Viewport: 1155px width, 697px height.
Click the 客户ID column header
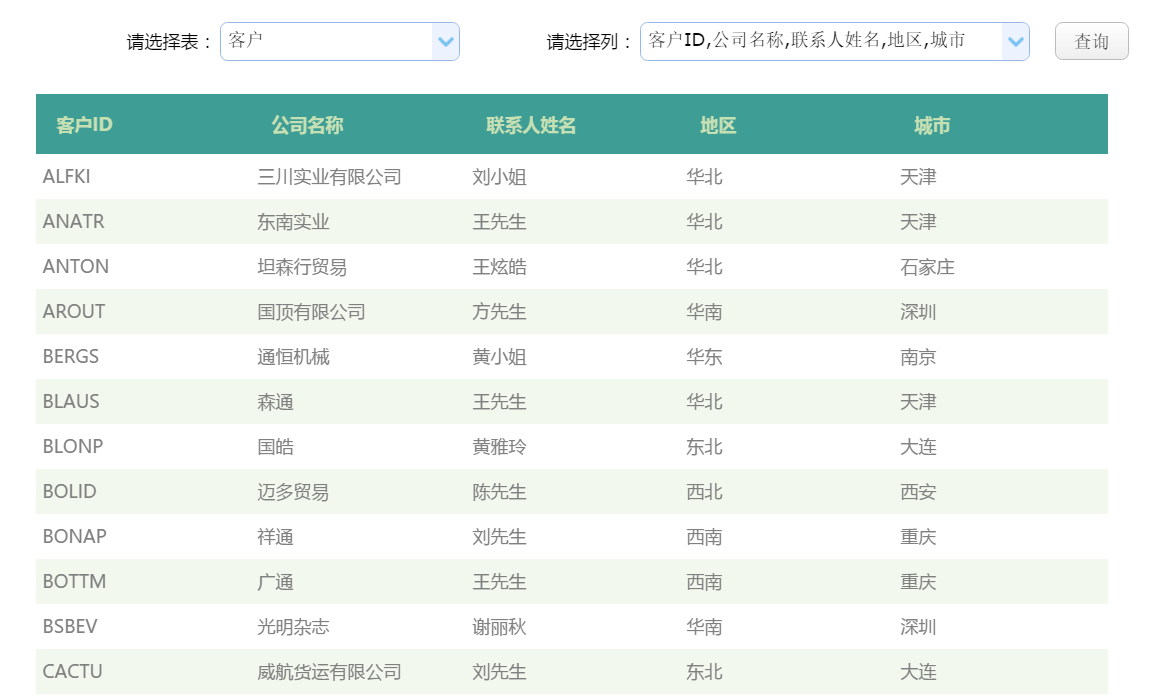click(x=84, y=124)
